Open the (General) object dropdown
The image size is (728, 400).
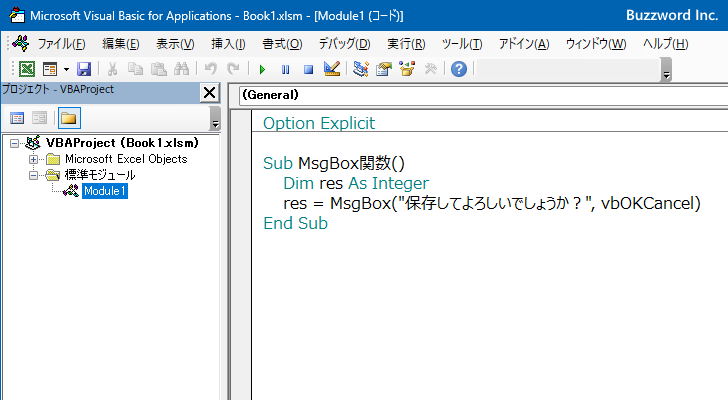[483, 95]
